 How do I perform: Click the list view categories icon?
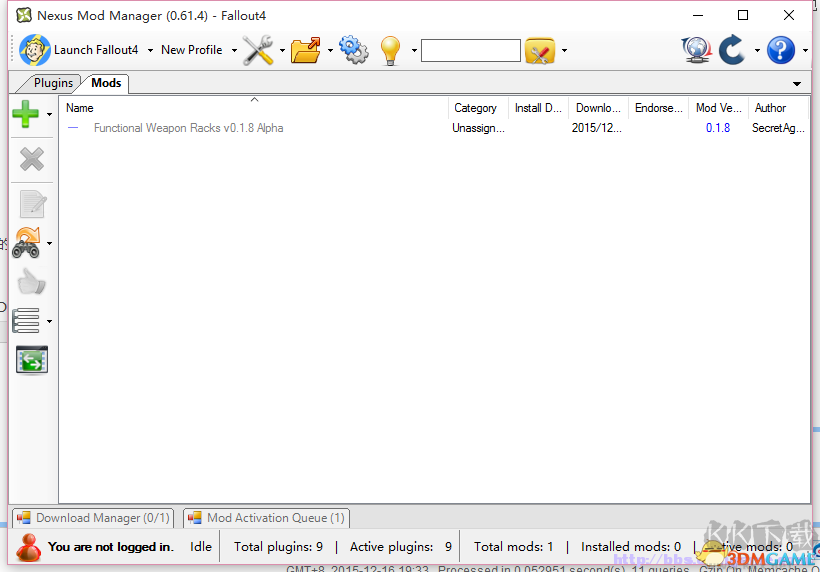tap(26, 321)
